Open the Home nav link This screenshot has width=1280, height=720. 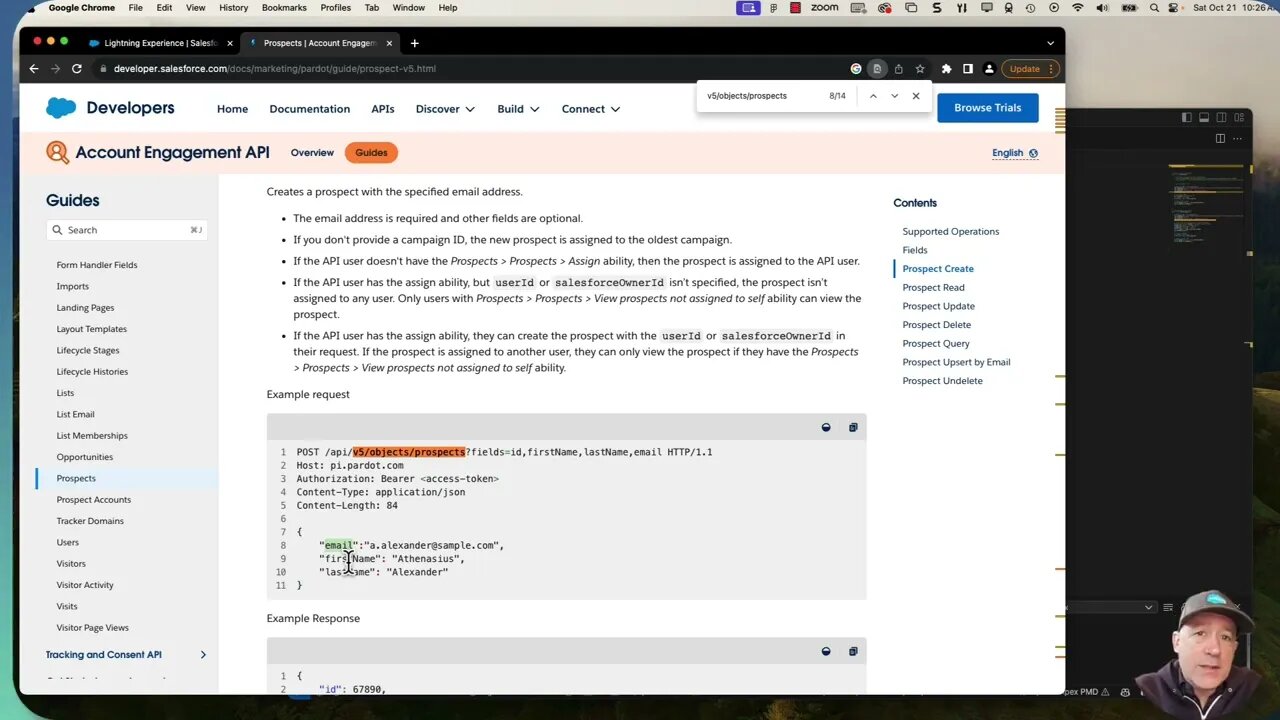click(x=232, y=109)
